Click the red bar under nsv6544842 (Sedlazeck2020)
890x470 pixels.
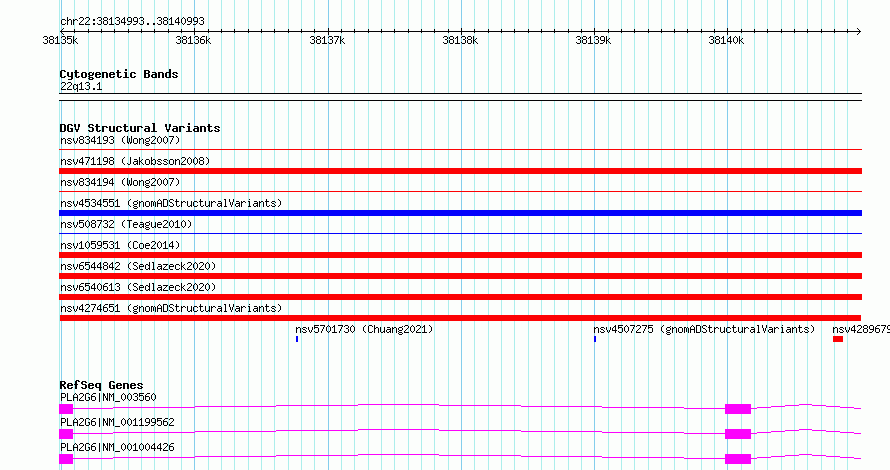(x=460, y=276)
